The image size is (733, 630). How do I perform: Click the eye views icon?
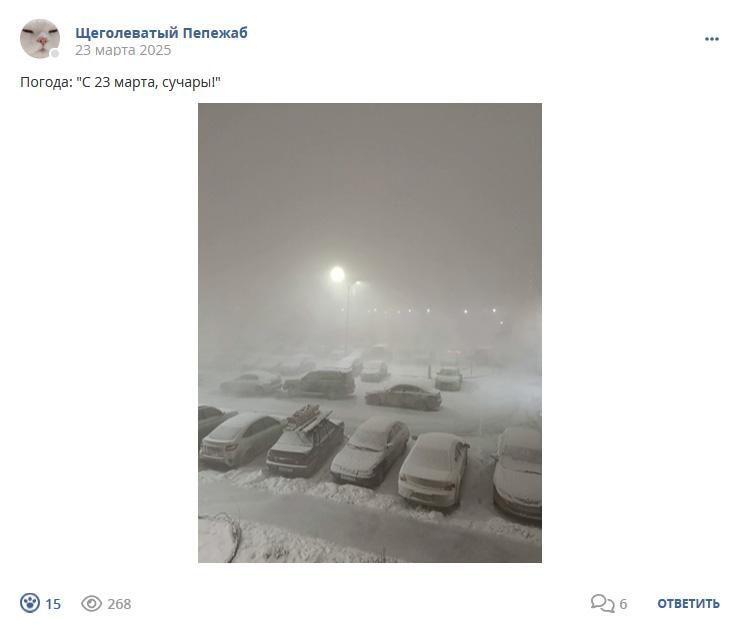click(x=91, y=603)
